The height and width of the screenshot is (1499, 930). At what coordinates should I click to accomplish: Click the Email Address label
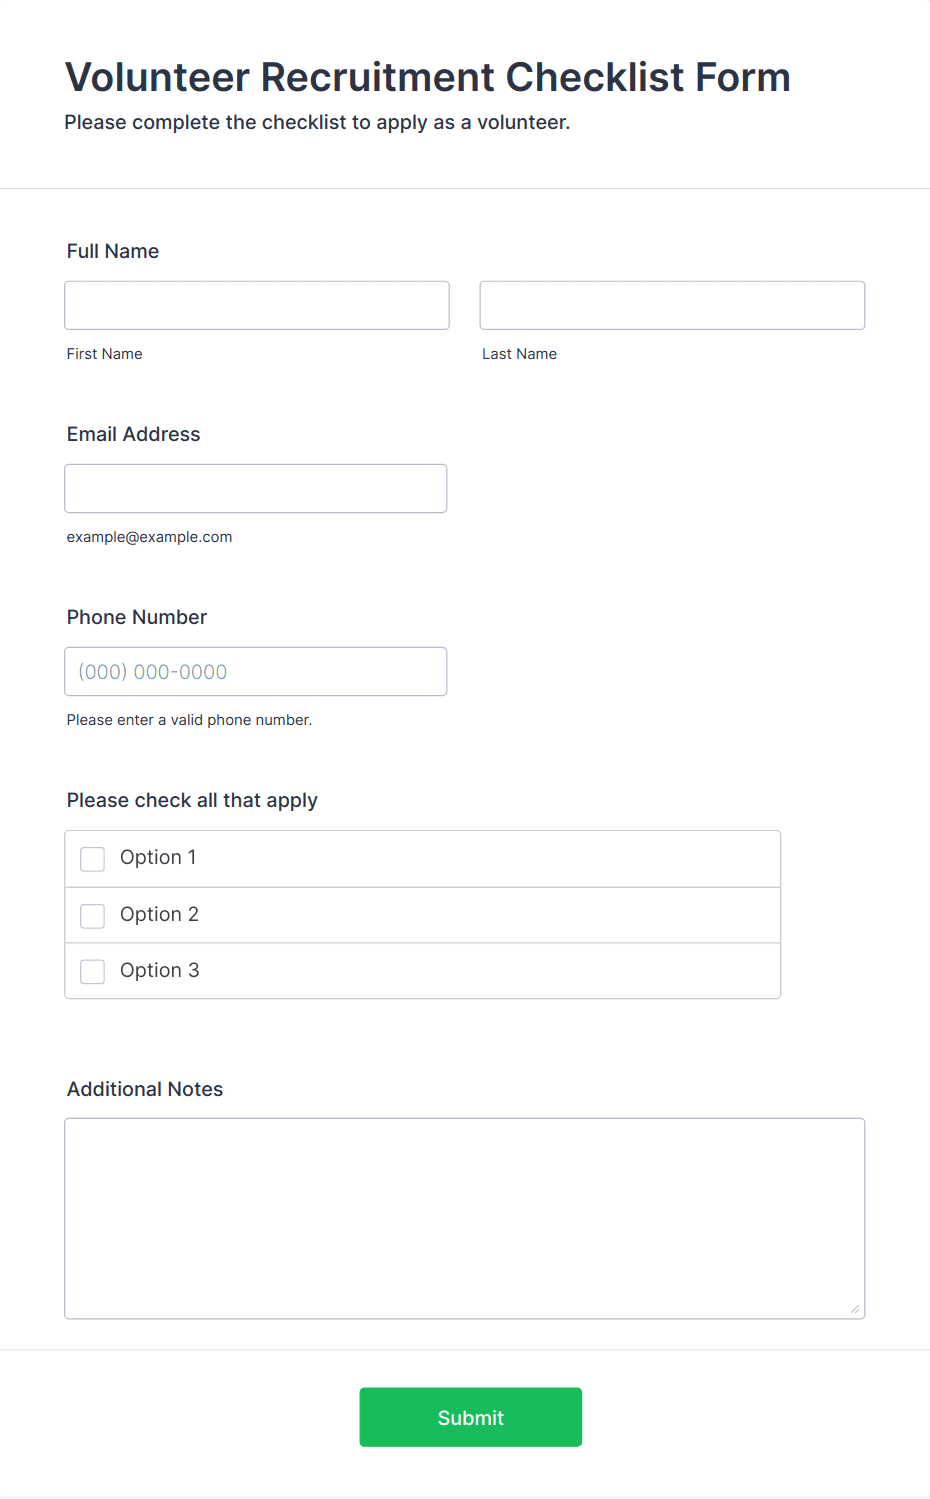click(134, 434)
